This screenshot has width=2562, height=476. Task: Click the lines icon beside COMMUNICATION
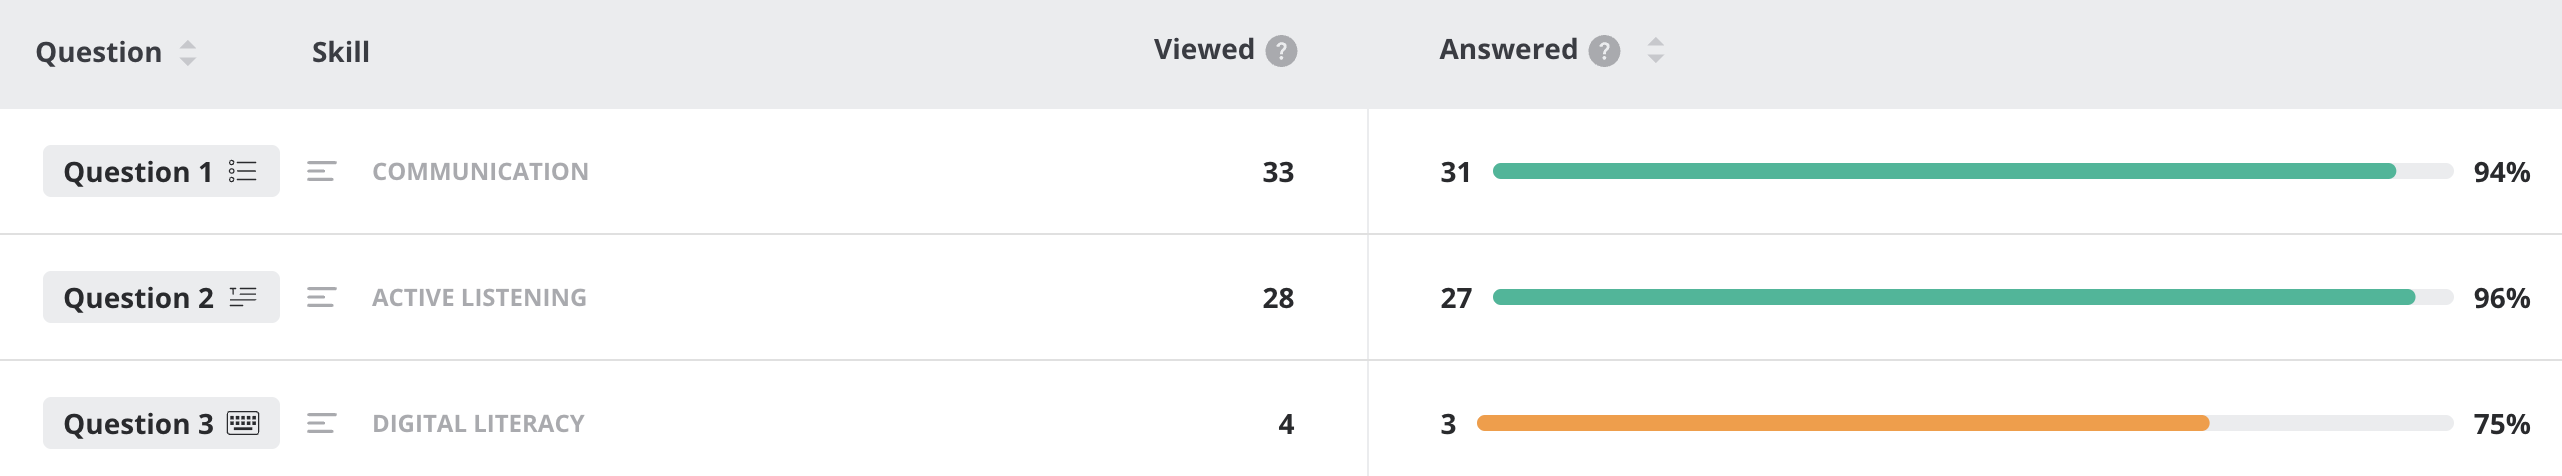pyautogui.click(x=321, y=172)
